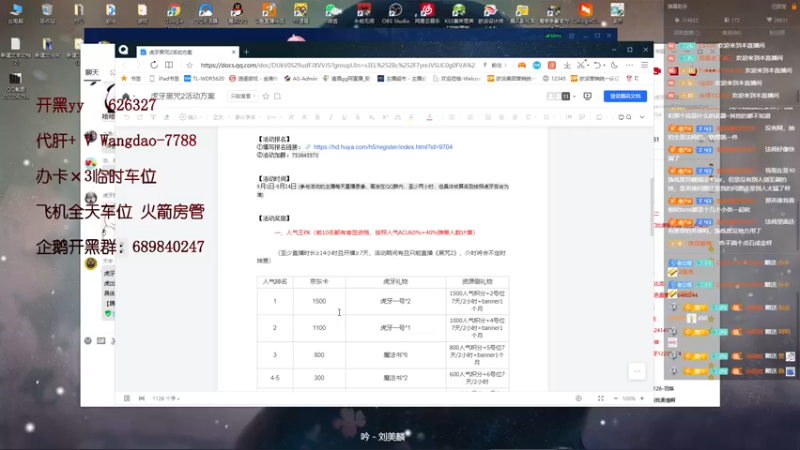Open NetEase Cloud Music desktop shortcut
The image size is (800, 450).
coord(427,13)
